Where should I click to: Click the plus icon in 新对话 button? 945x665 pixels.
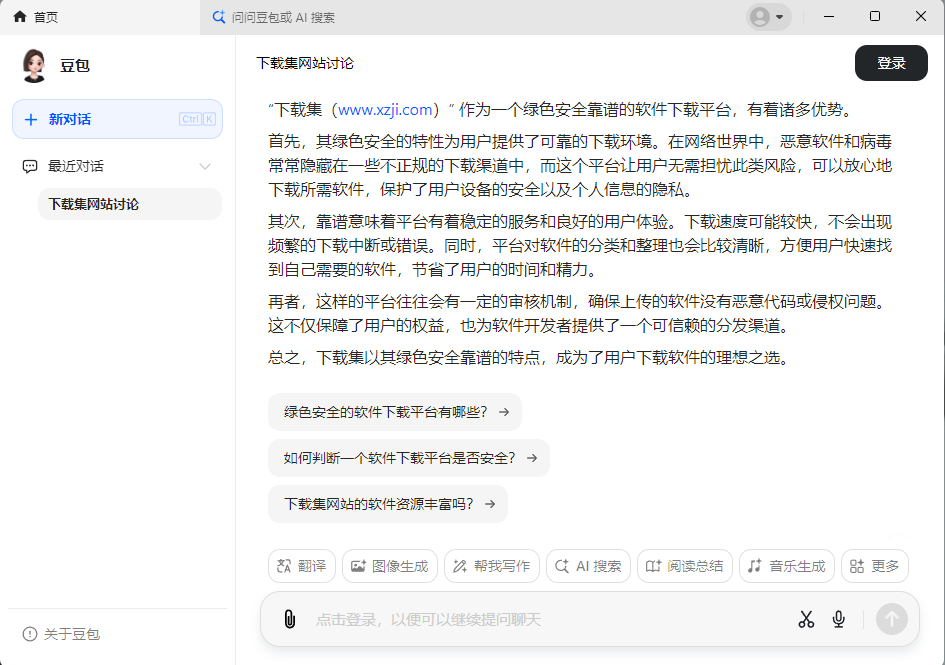point(31,119)
